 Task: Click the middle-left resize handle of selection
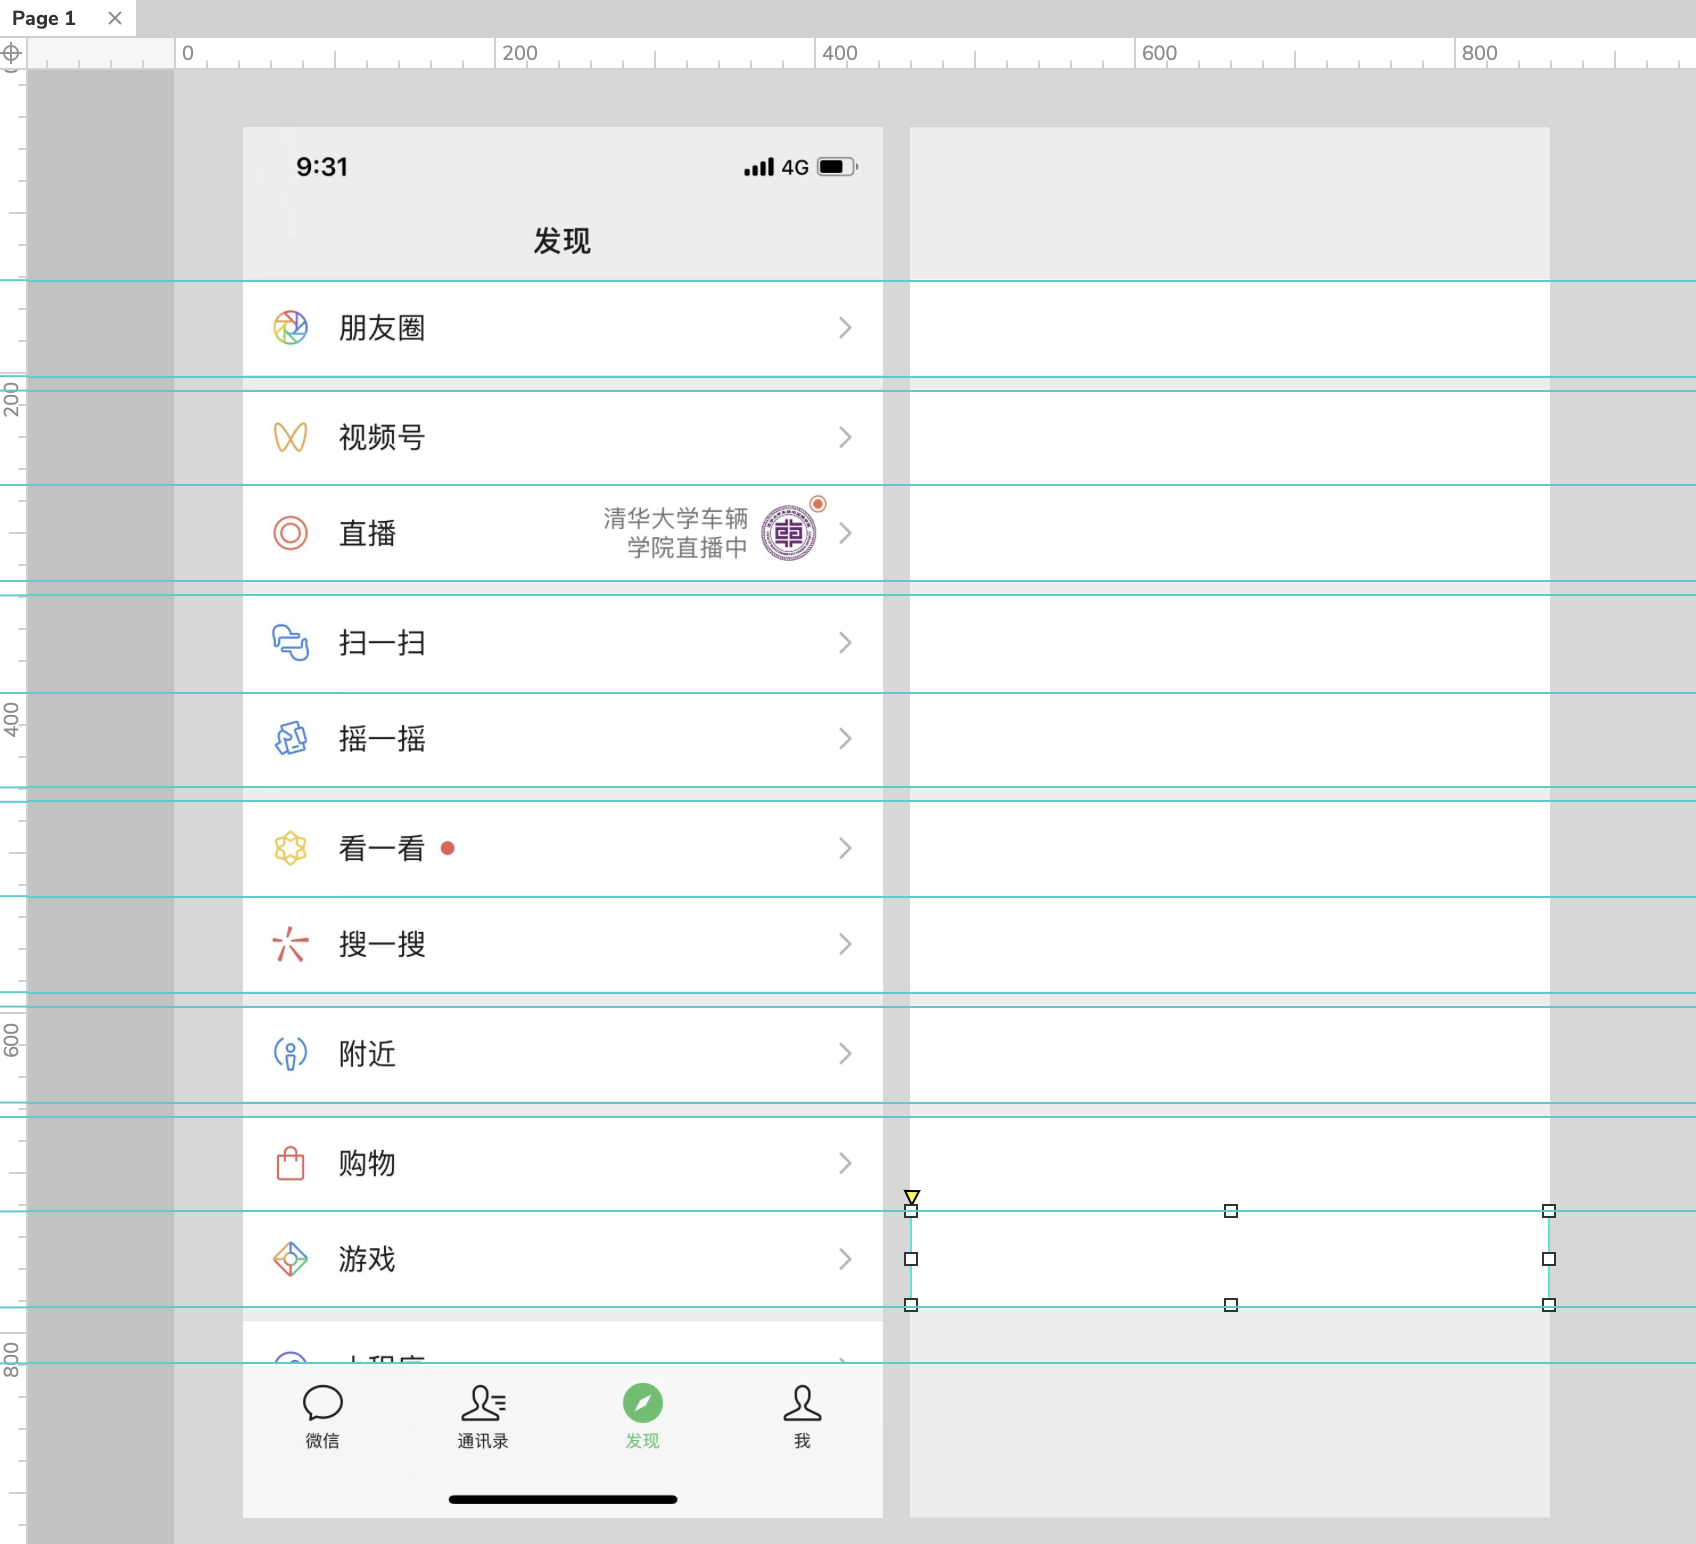click(x=911, y=1259)
